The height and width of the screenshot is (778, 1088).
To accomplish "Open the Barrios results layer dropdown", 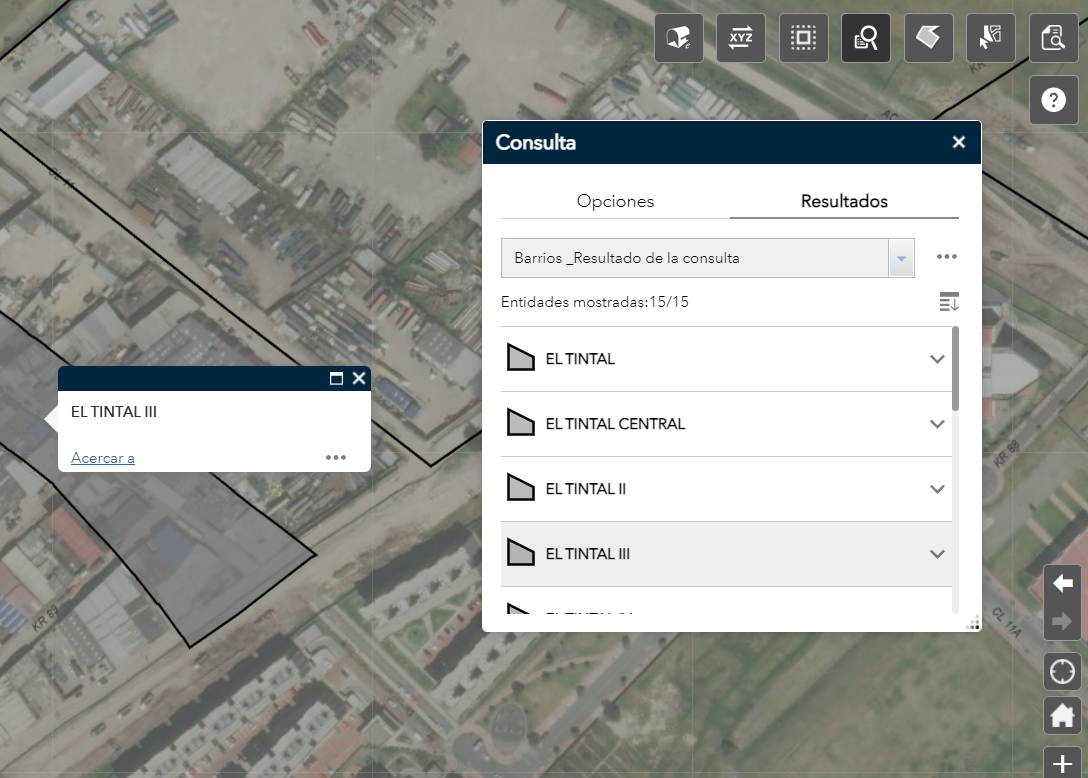I will coord(901,258).
